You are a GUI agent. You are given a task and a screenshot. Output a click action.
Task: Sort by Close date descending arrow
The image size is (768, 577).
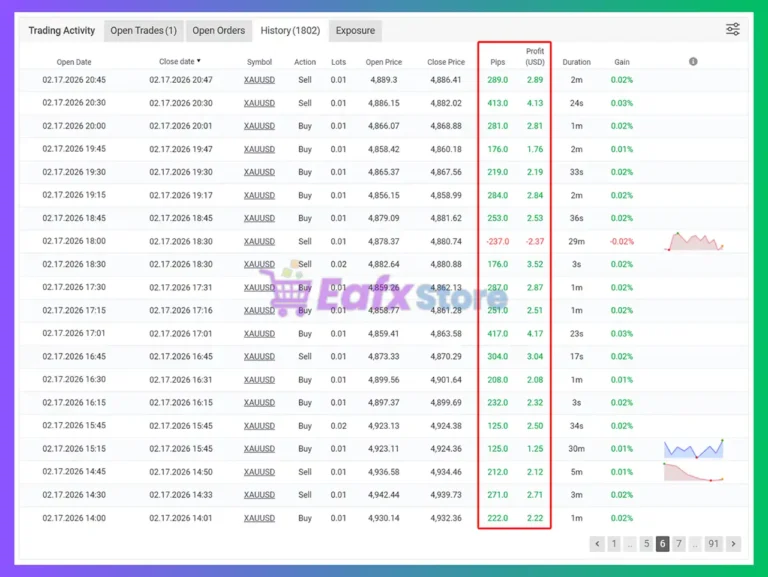199,61
